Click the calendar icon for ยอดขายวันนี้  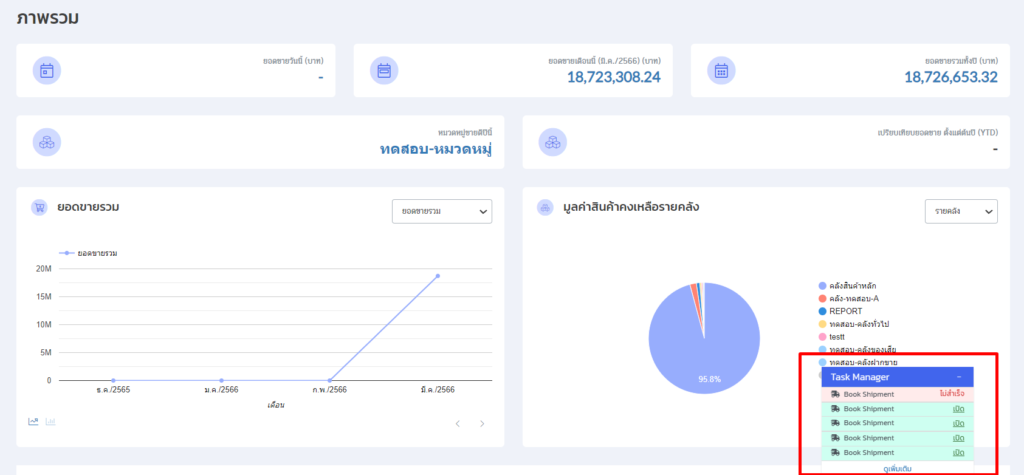click(47, 70)
